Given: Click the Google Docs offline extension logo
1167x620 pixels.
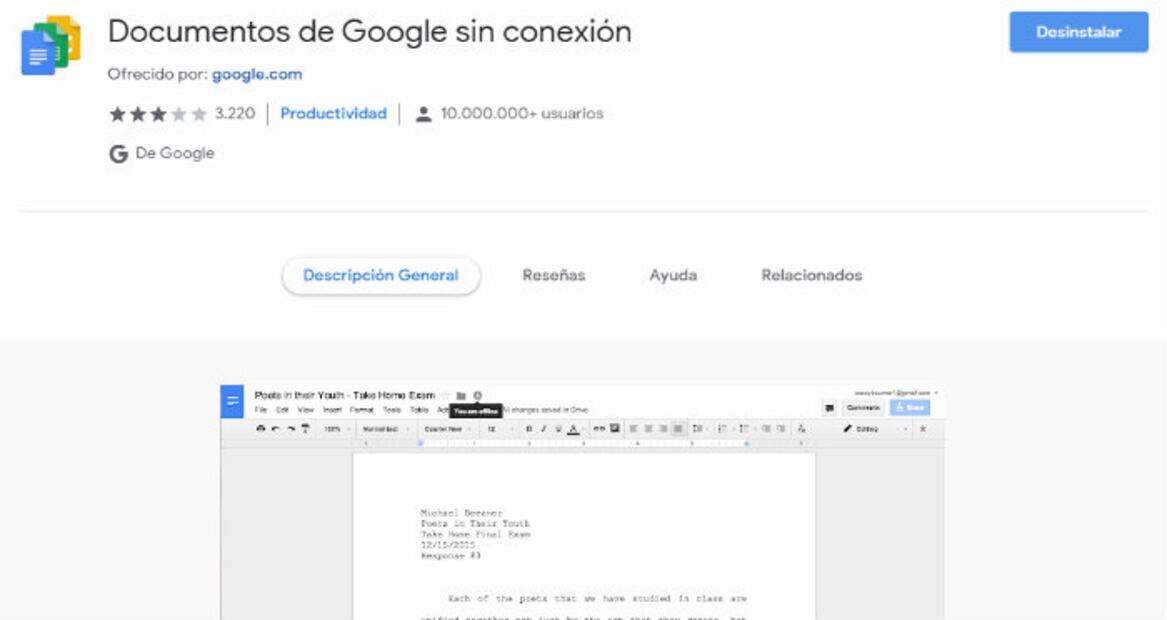Looking at the screenshot, I should pos(51,45).
